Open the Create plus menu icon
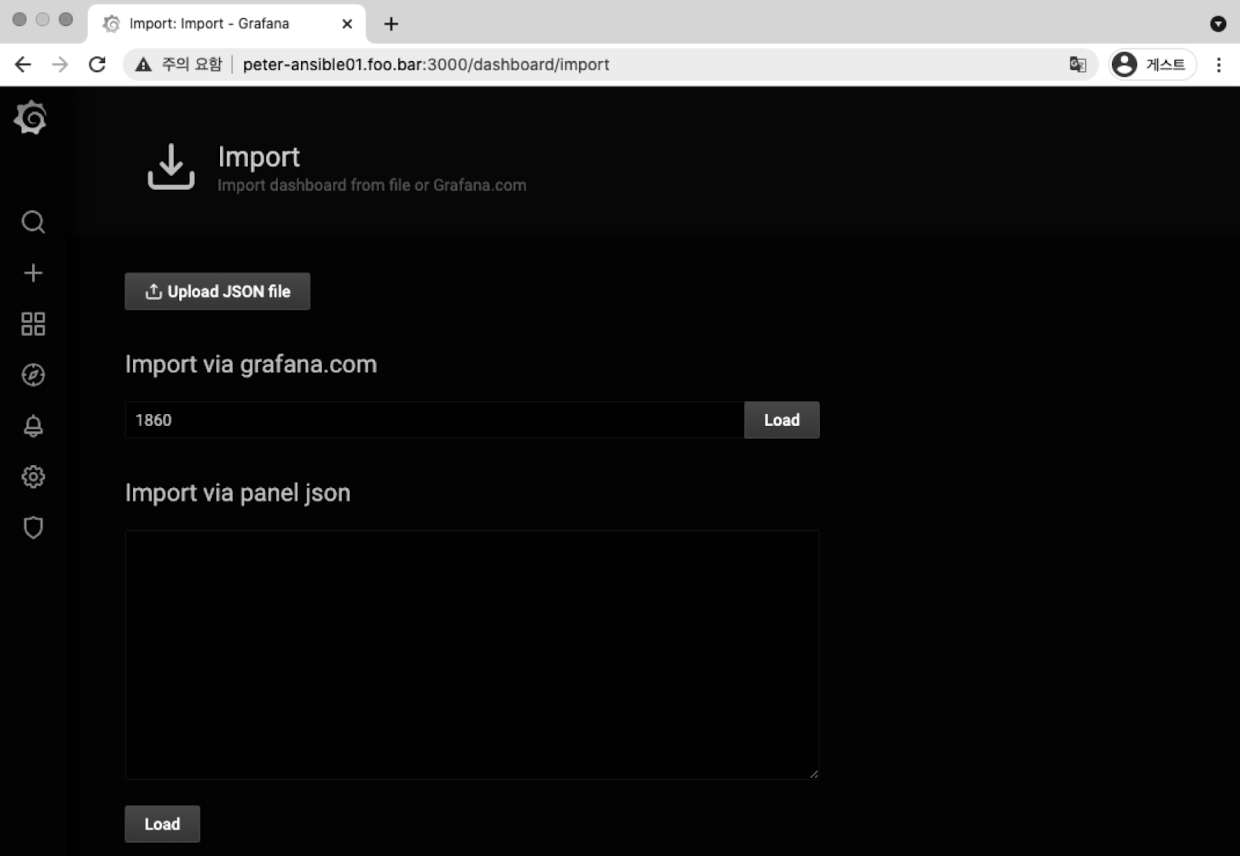1240x856 pixels. 33,273
